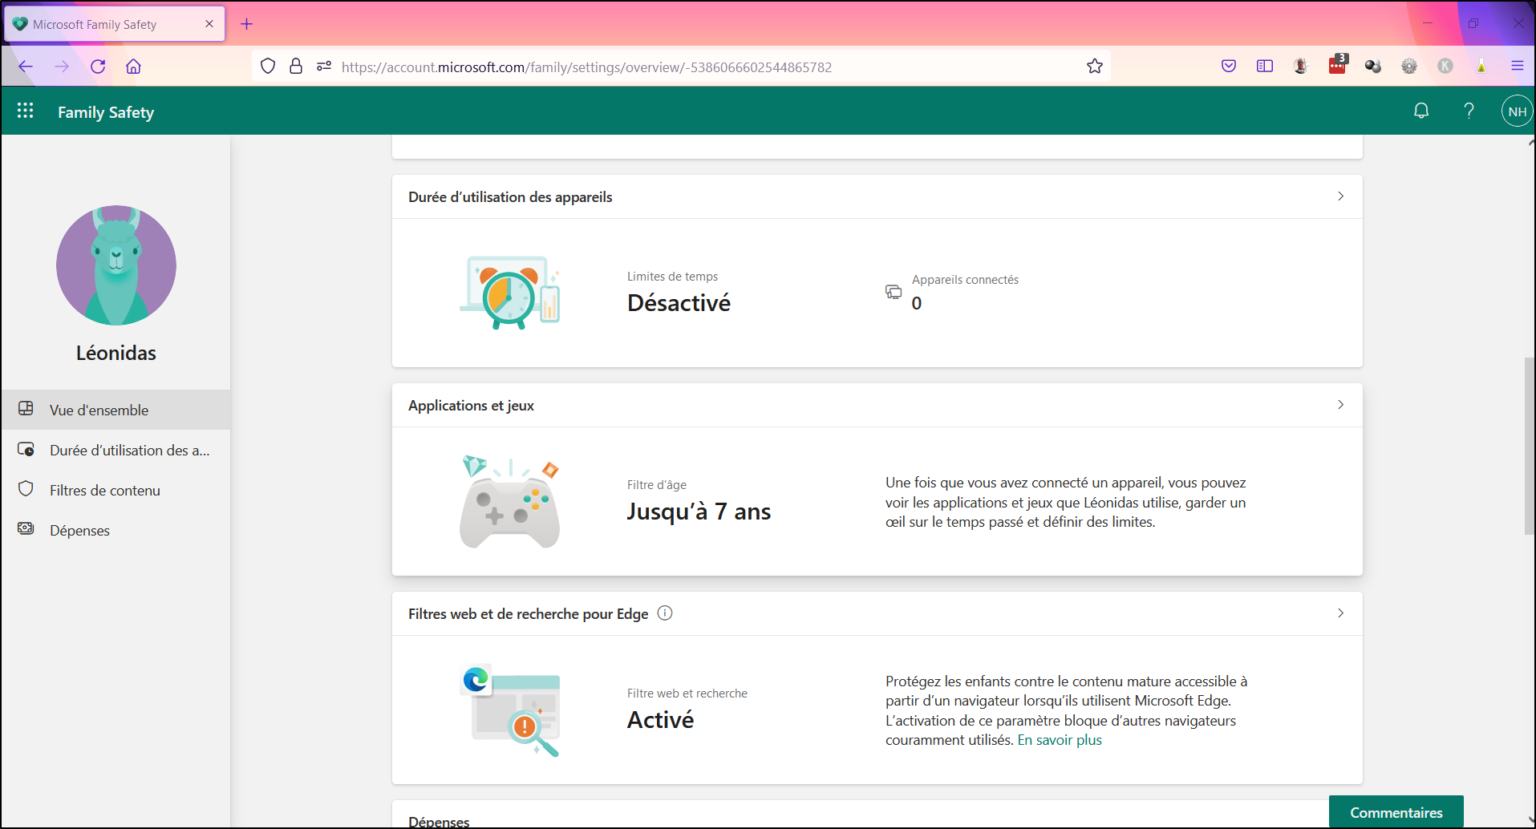Open the Family Safety app launcher grid
The image size is (1536, 829).
coord(25,110)
